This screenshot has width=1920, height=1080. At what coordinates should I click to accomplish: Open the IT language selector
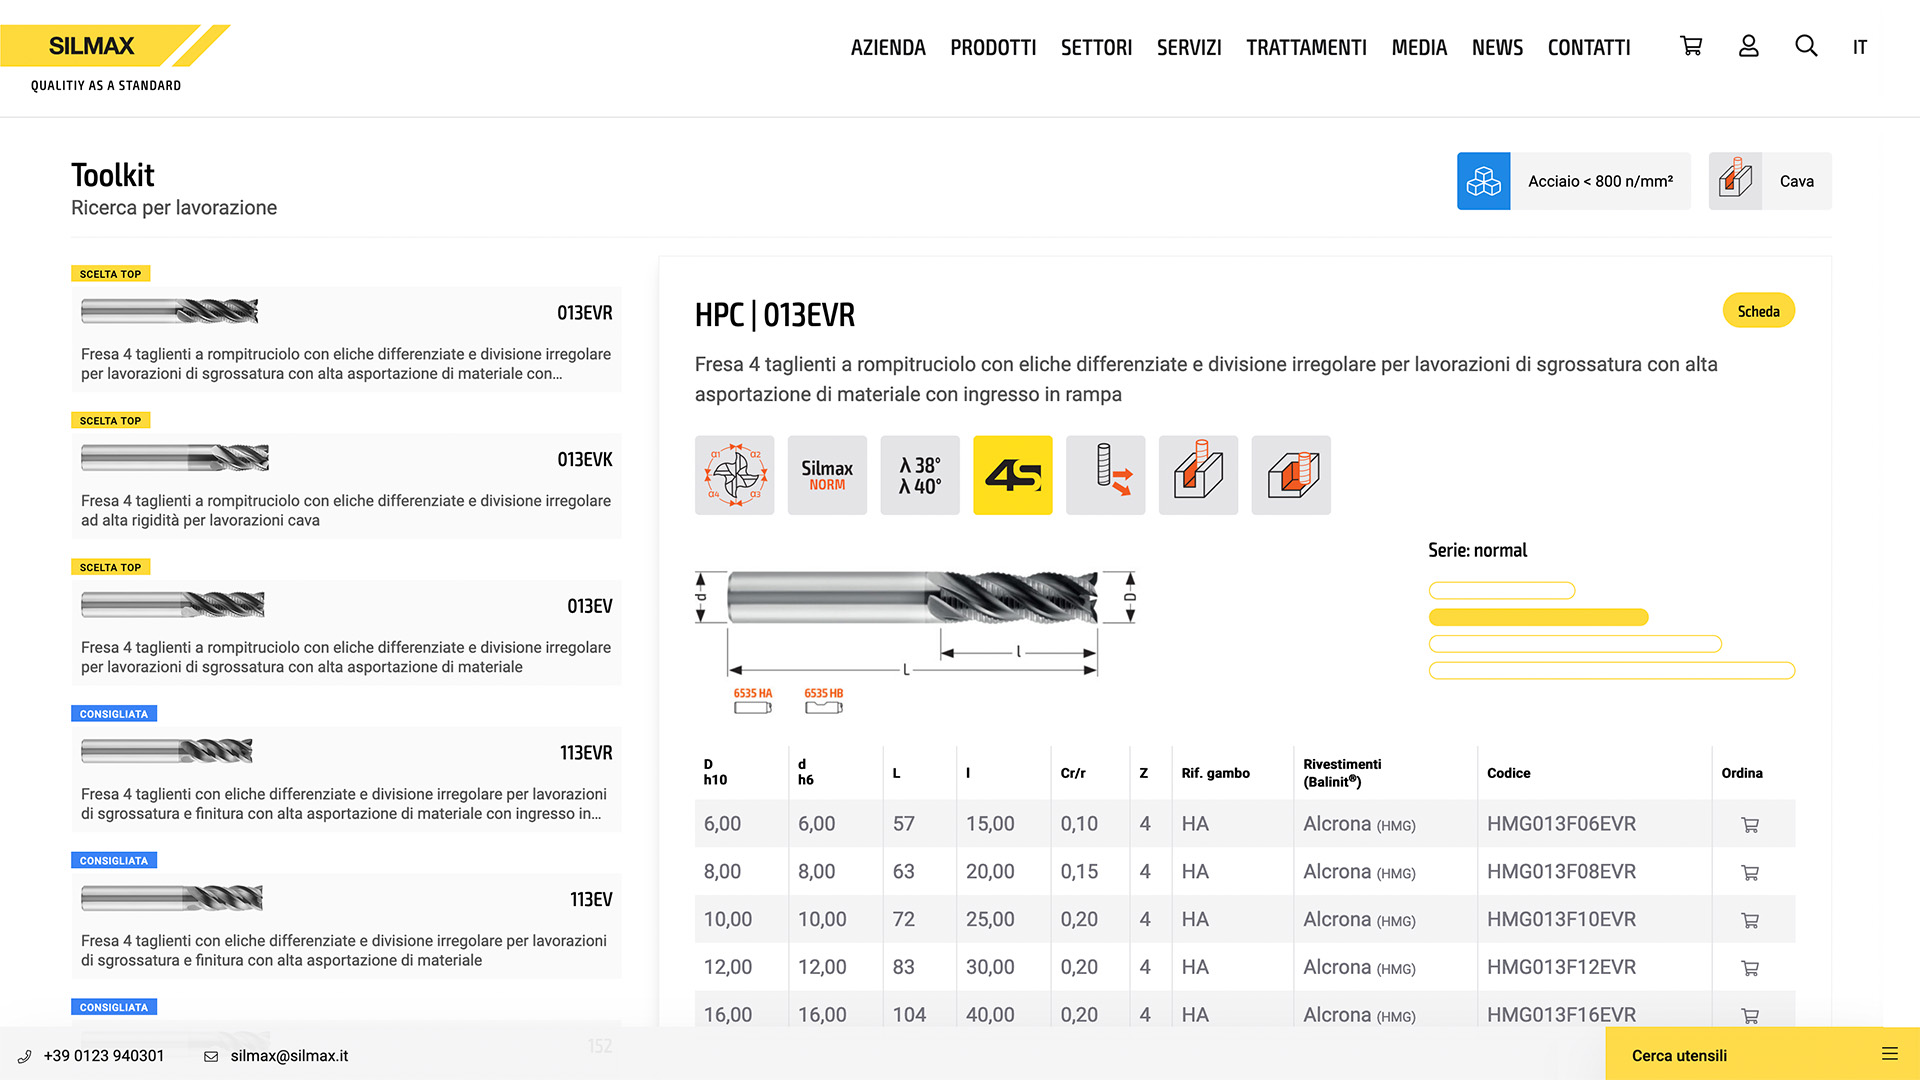[1859, 47]
